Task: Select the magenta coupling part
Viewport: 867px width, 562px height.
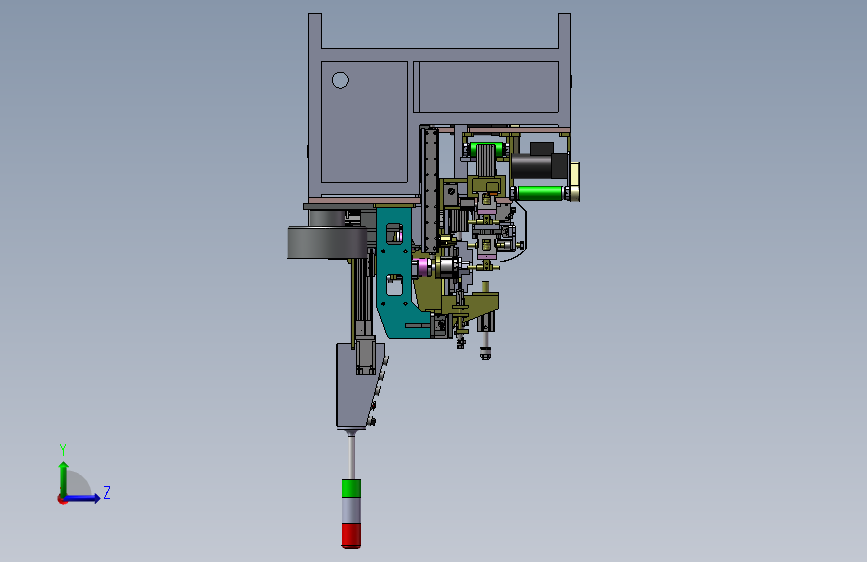Action: (422, 267)
